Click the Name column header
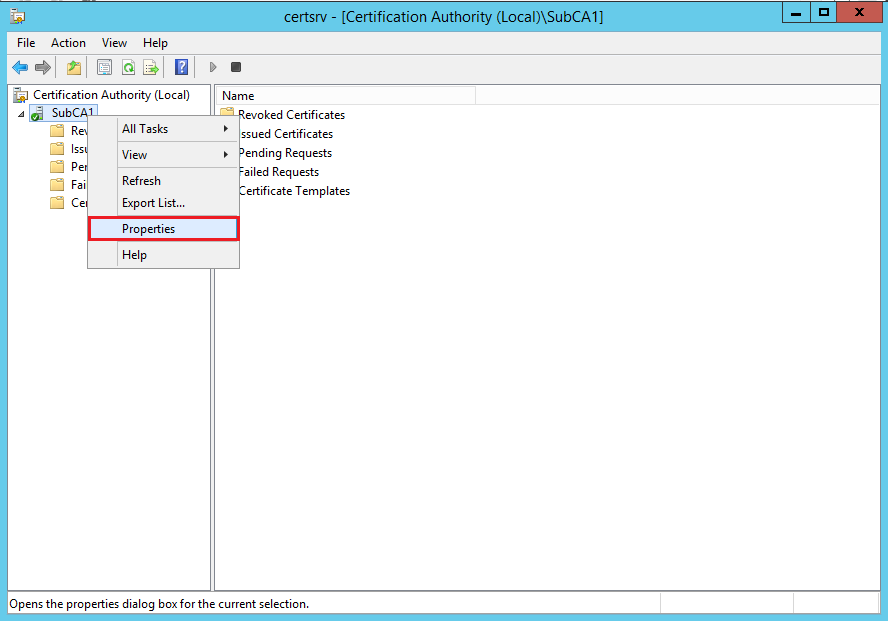Screen dimensions: 888x621 (345, 96)
